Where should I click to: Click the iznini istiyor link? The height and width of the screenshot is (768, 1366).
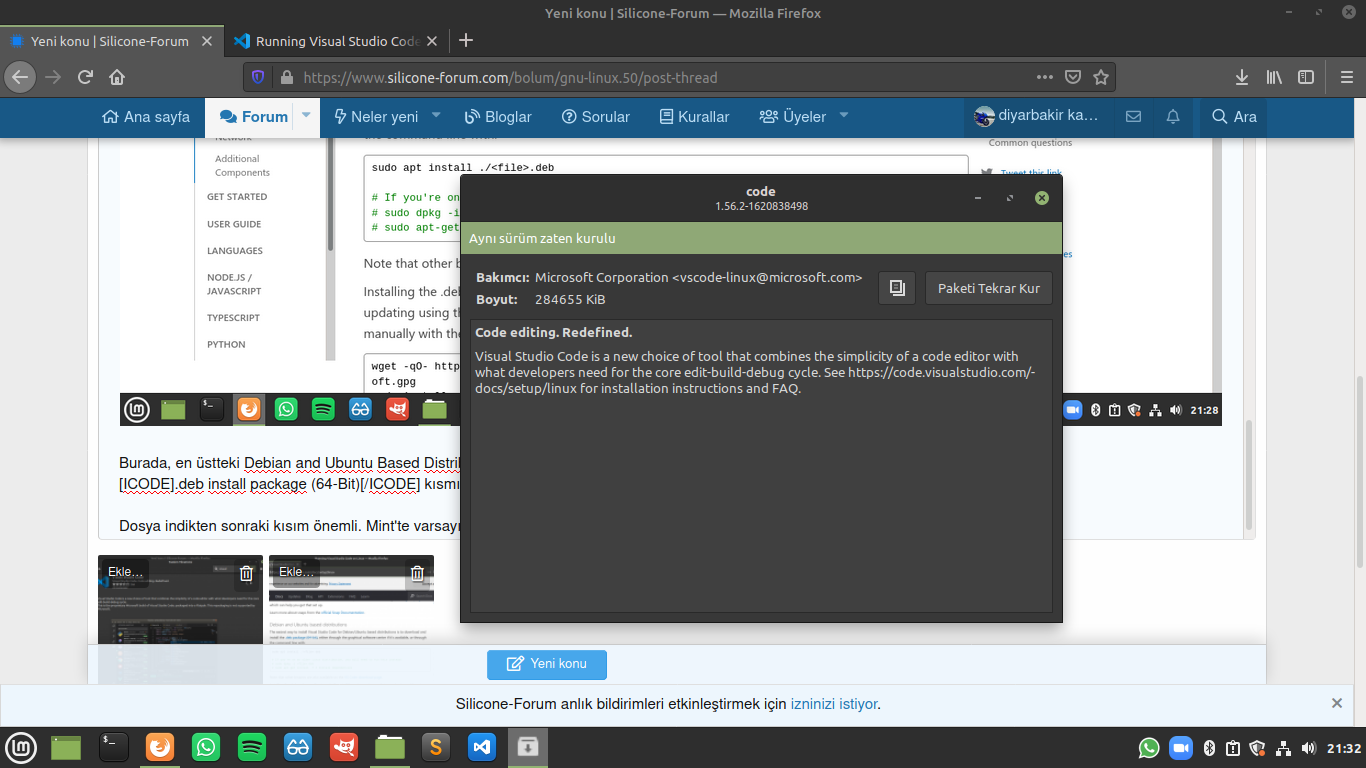834,704
